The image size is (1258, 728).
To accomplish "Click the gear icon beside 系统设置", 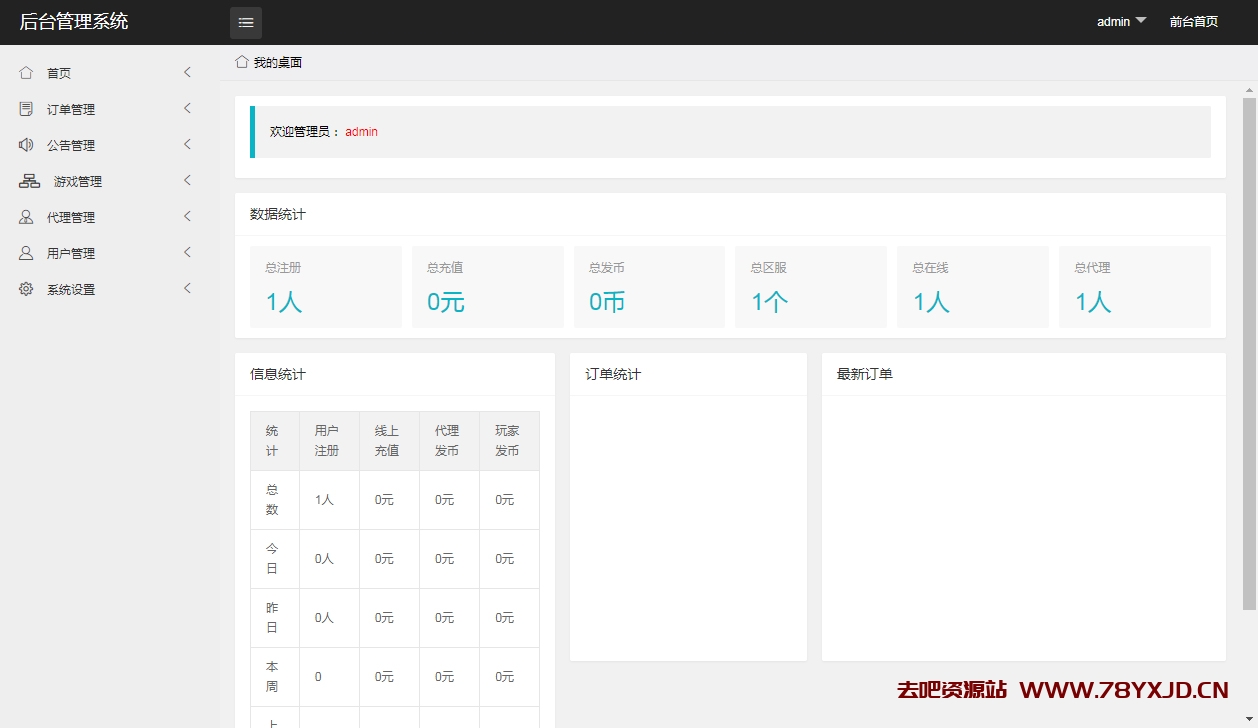I will [26, 289].
